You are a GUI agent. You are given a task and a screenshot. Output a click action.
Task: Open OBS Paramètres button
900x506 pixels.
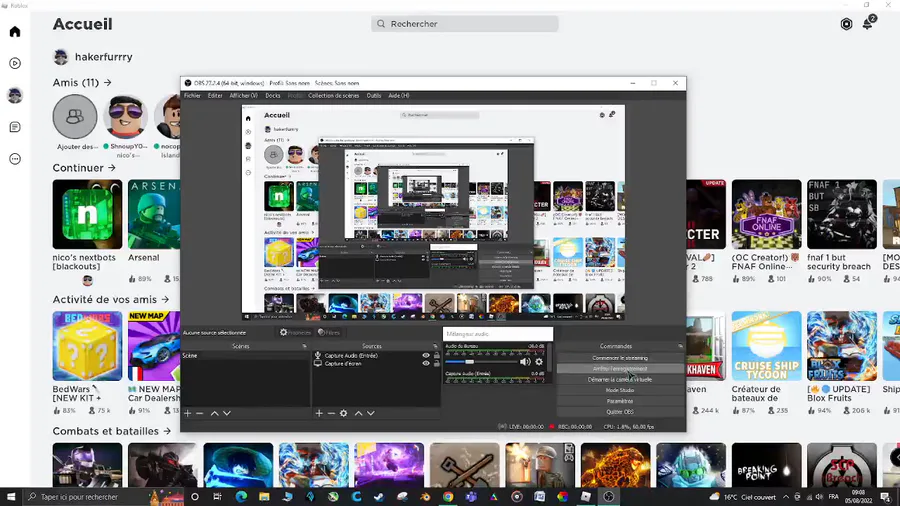pos(620,401)
